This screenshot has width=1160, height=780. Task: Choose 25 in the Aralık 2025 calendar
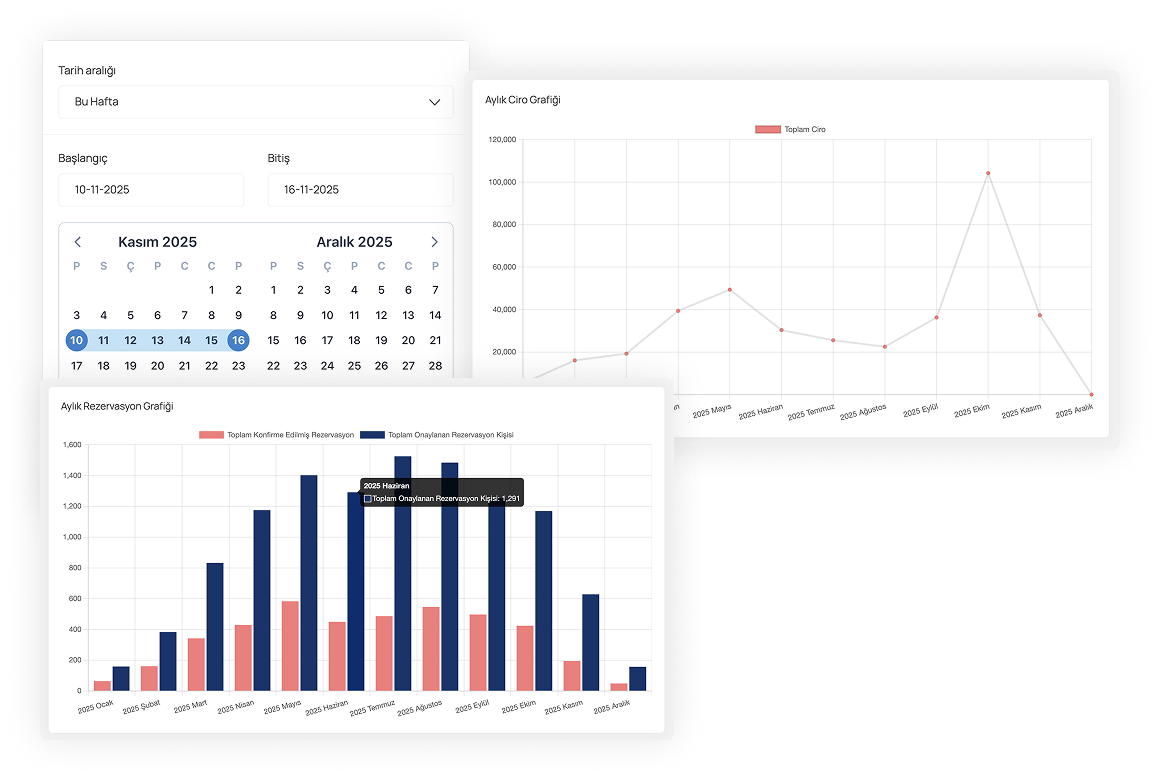coord(354,366)
